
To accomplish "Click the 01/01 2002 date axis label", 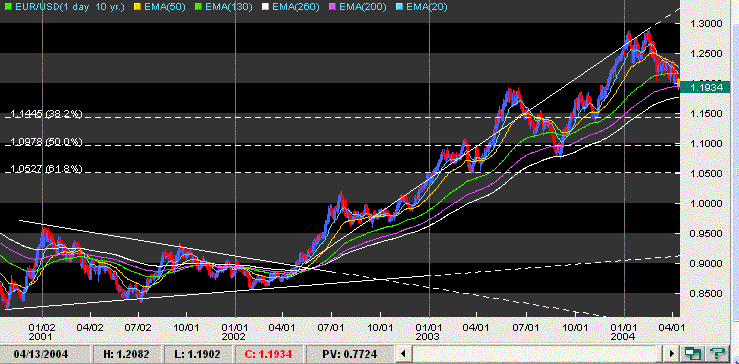I will [235, 332].
